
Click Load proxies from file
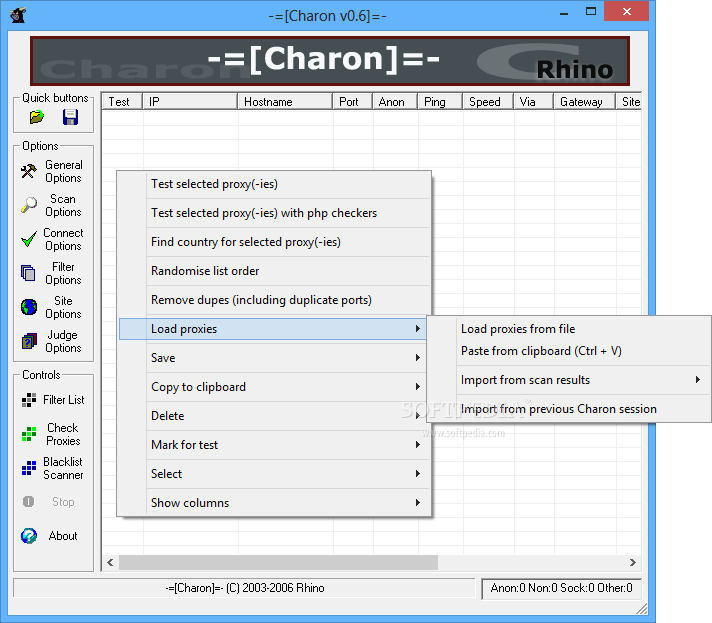click(x=569, y=329)
